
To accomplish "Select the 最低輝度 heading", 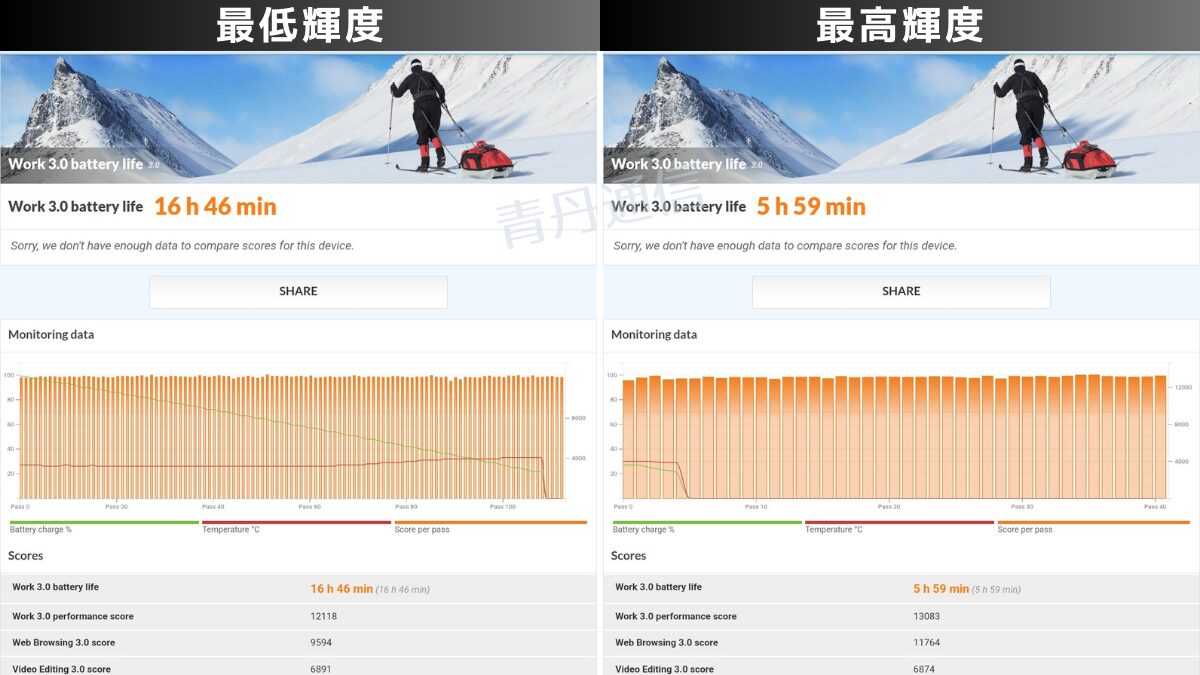I will (300, 25).
